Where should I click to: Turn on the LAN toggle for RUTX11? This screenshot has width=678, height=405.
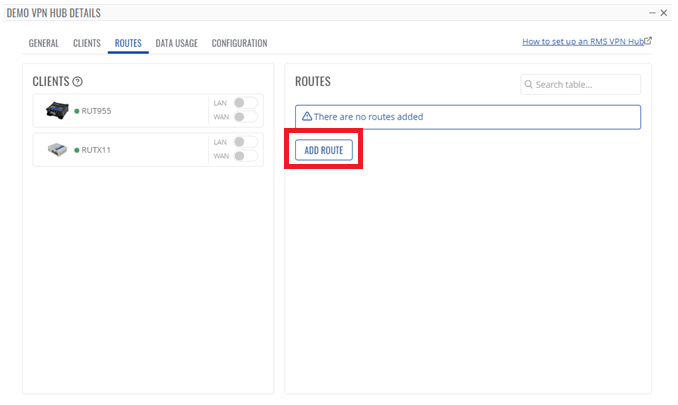coord(245,142)
